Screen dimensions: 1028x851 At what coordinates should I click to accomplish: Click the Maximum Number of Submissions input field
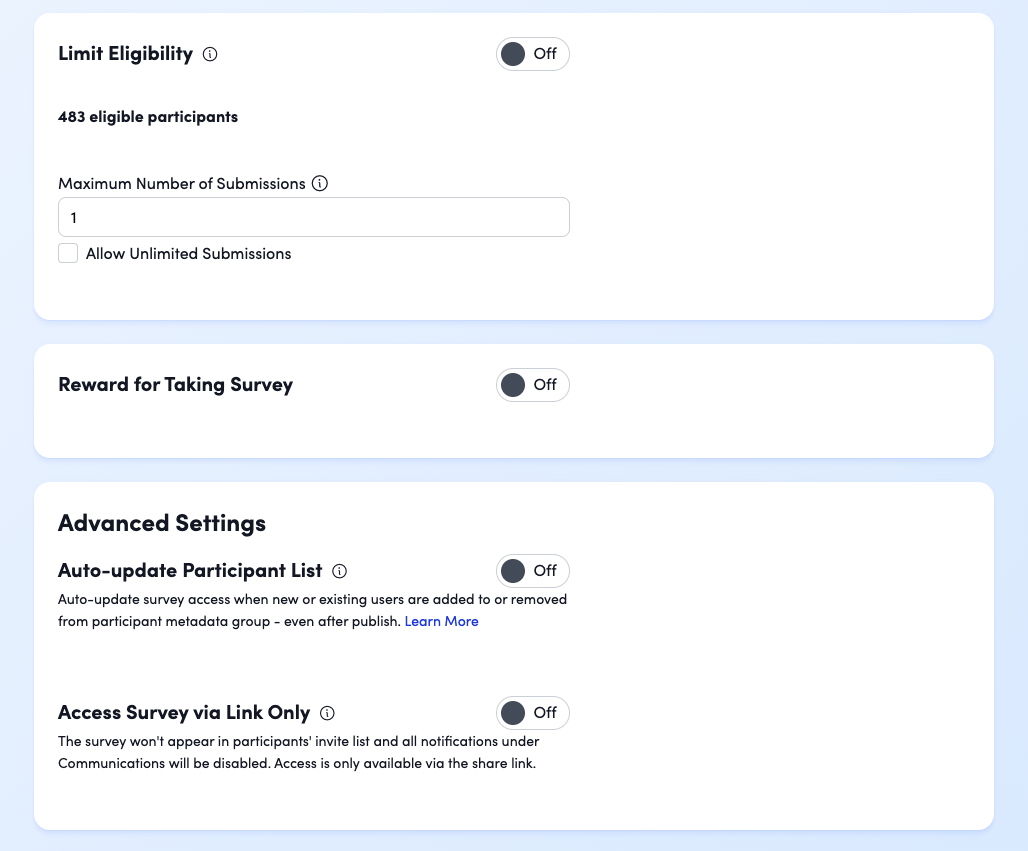314,217
